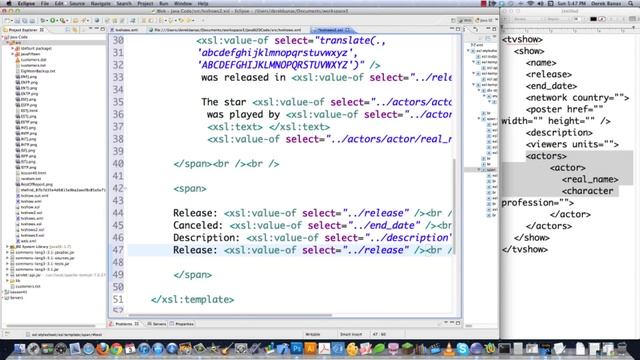Toggle Link with Editor in Project Explorer

click(x=75, y=30)
